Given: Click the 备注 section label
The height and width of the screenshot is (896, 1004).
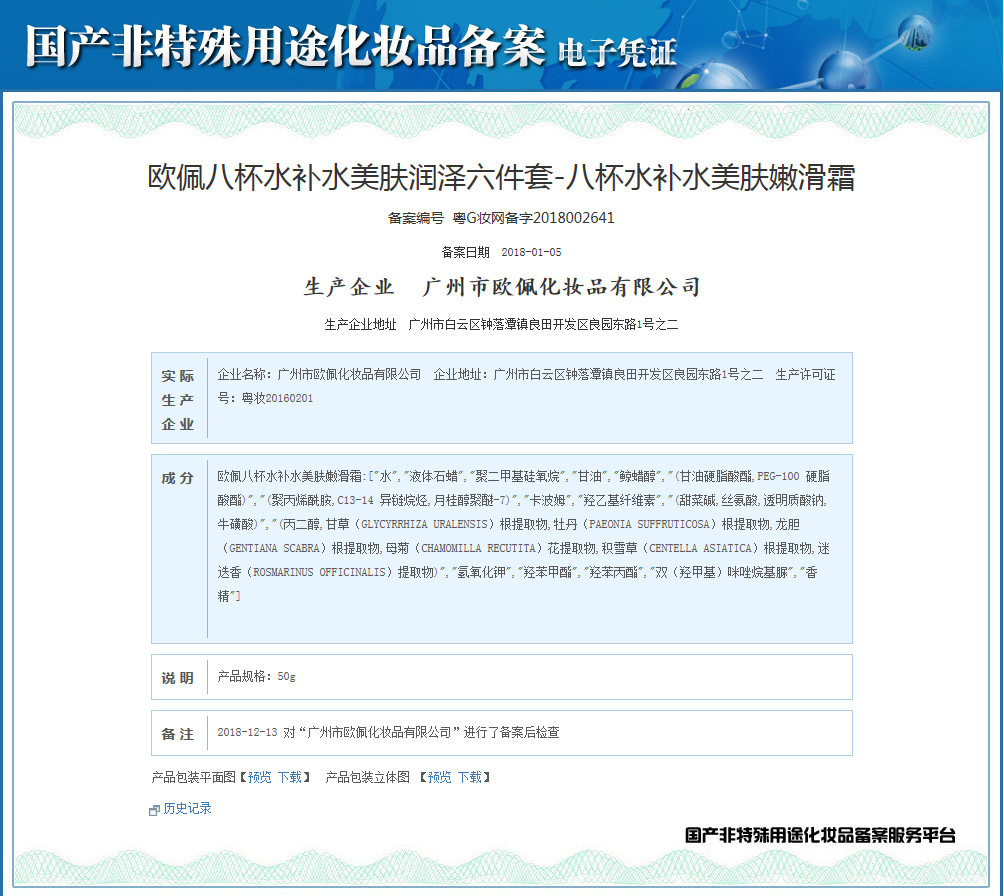Looking at the screenshot, I should point(177,734).
